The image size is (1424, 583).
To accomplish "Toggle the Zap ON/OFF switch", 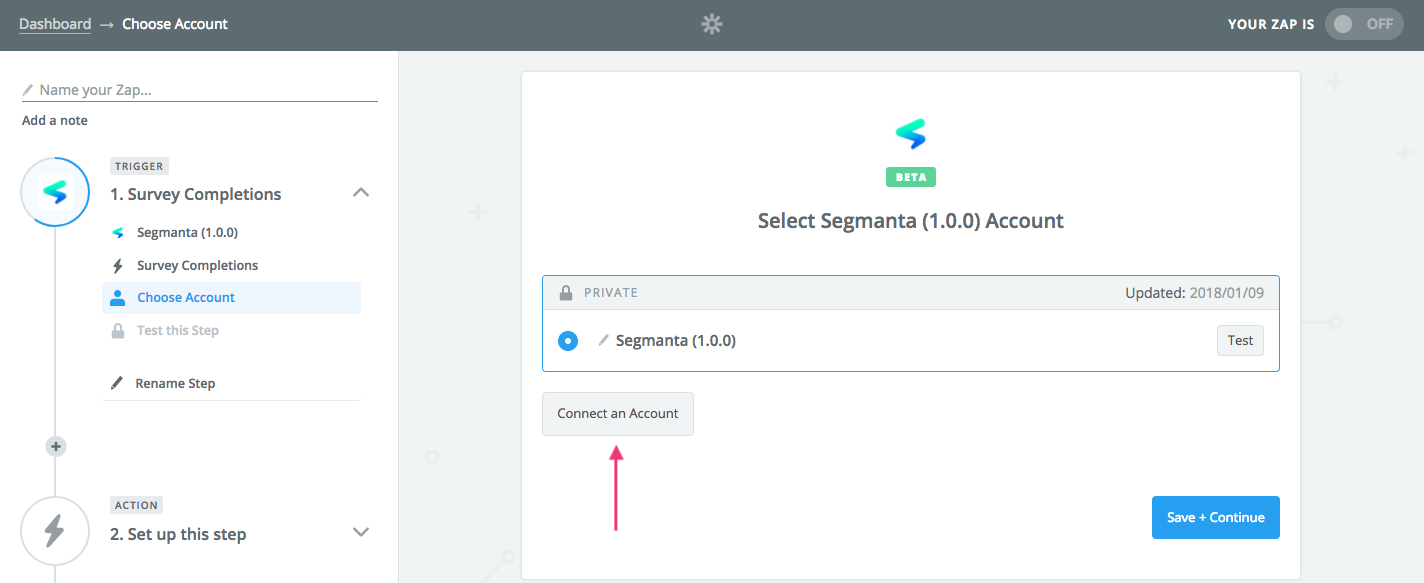I will (1364, 24).
